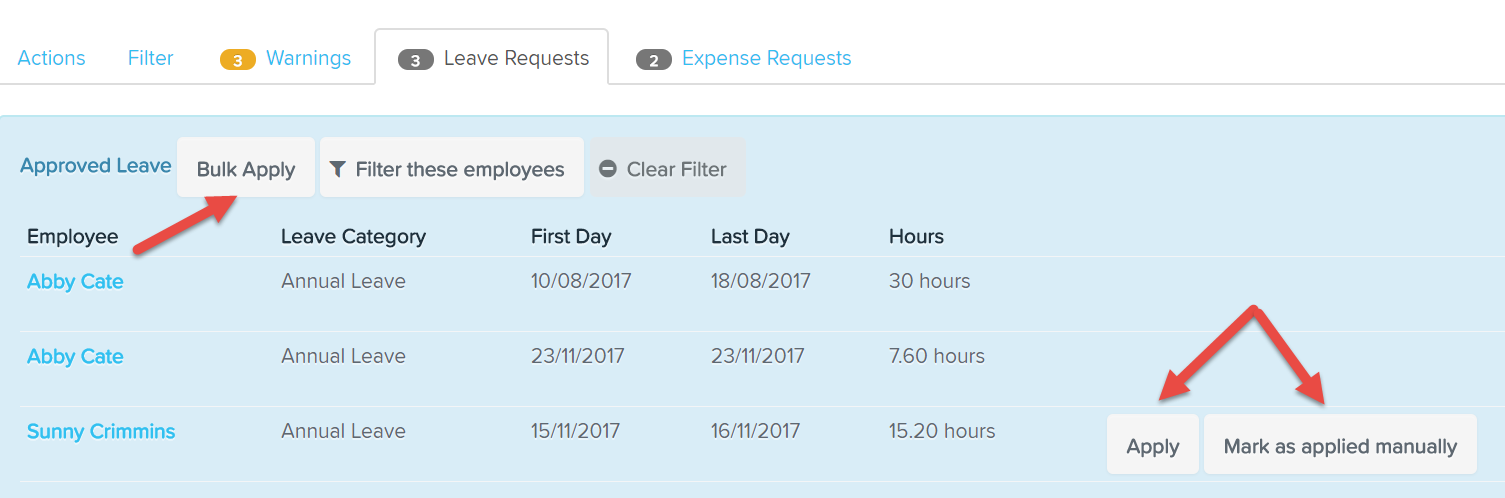Click the minus circle icon in Clear Filter
Image resolution: width=1505 pixels, height=498 pixels.
point(608,169)
